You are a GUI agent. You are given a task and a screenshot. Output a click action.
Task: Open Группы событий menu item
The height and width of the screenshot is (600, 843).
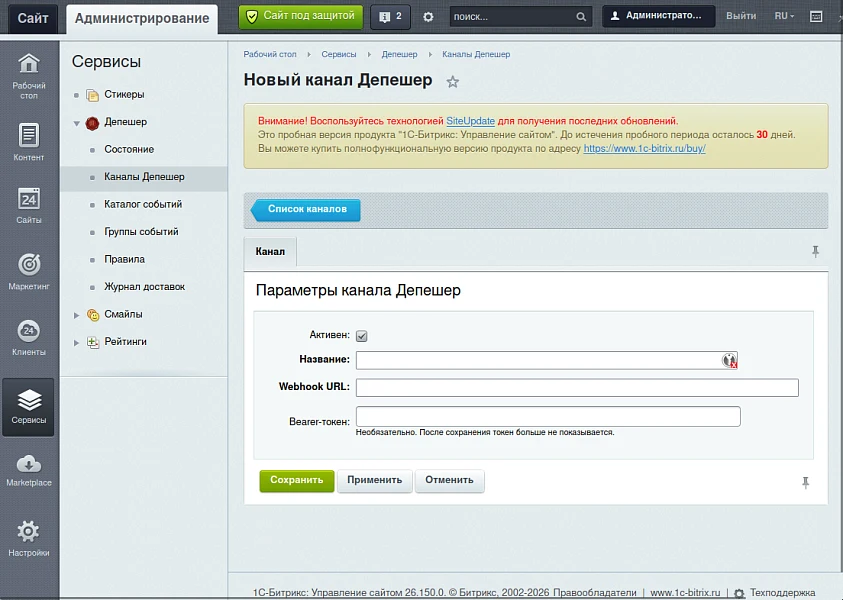(141, 232)
